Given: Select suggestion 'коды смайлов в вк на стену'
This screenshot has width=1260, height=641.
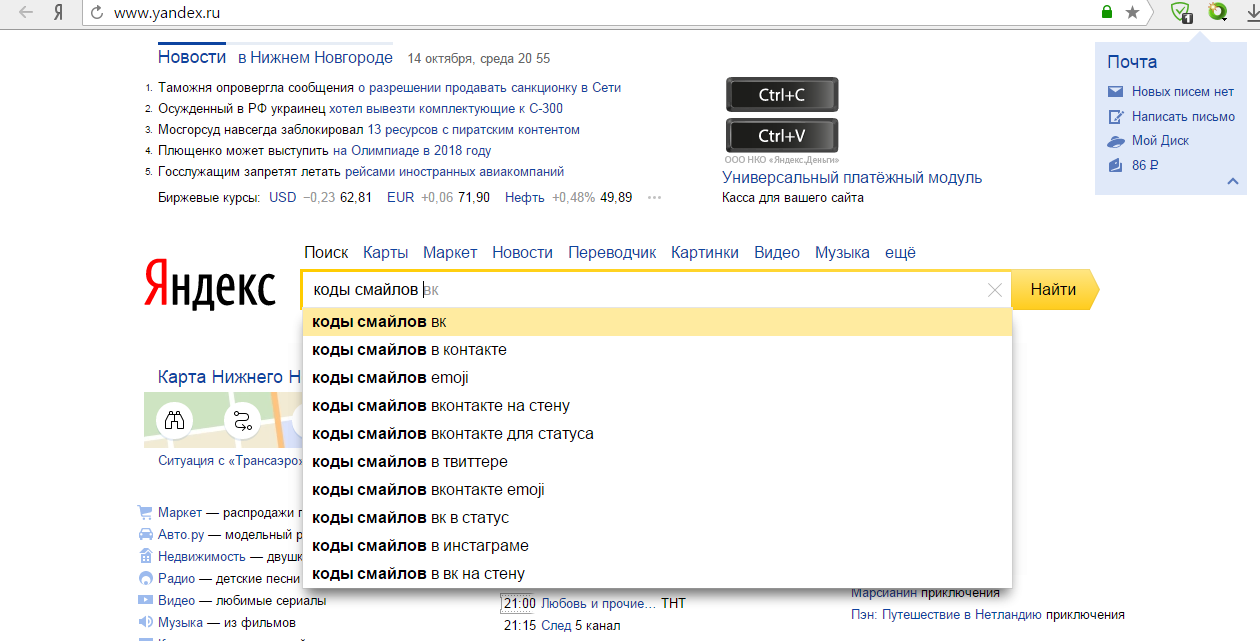Looking at the screenshot, I should point(657,574).
